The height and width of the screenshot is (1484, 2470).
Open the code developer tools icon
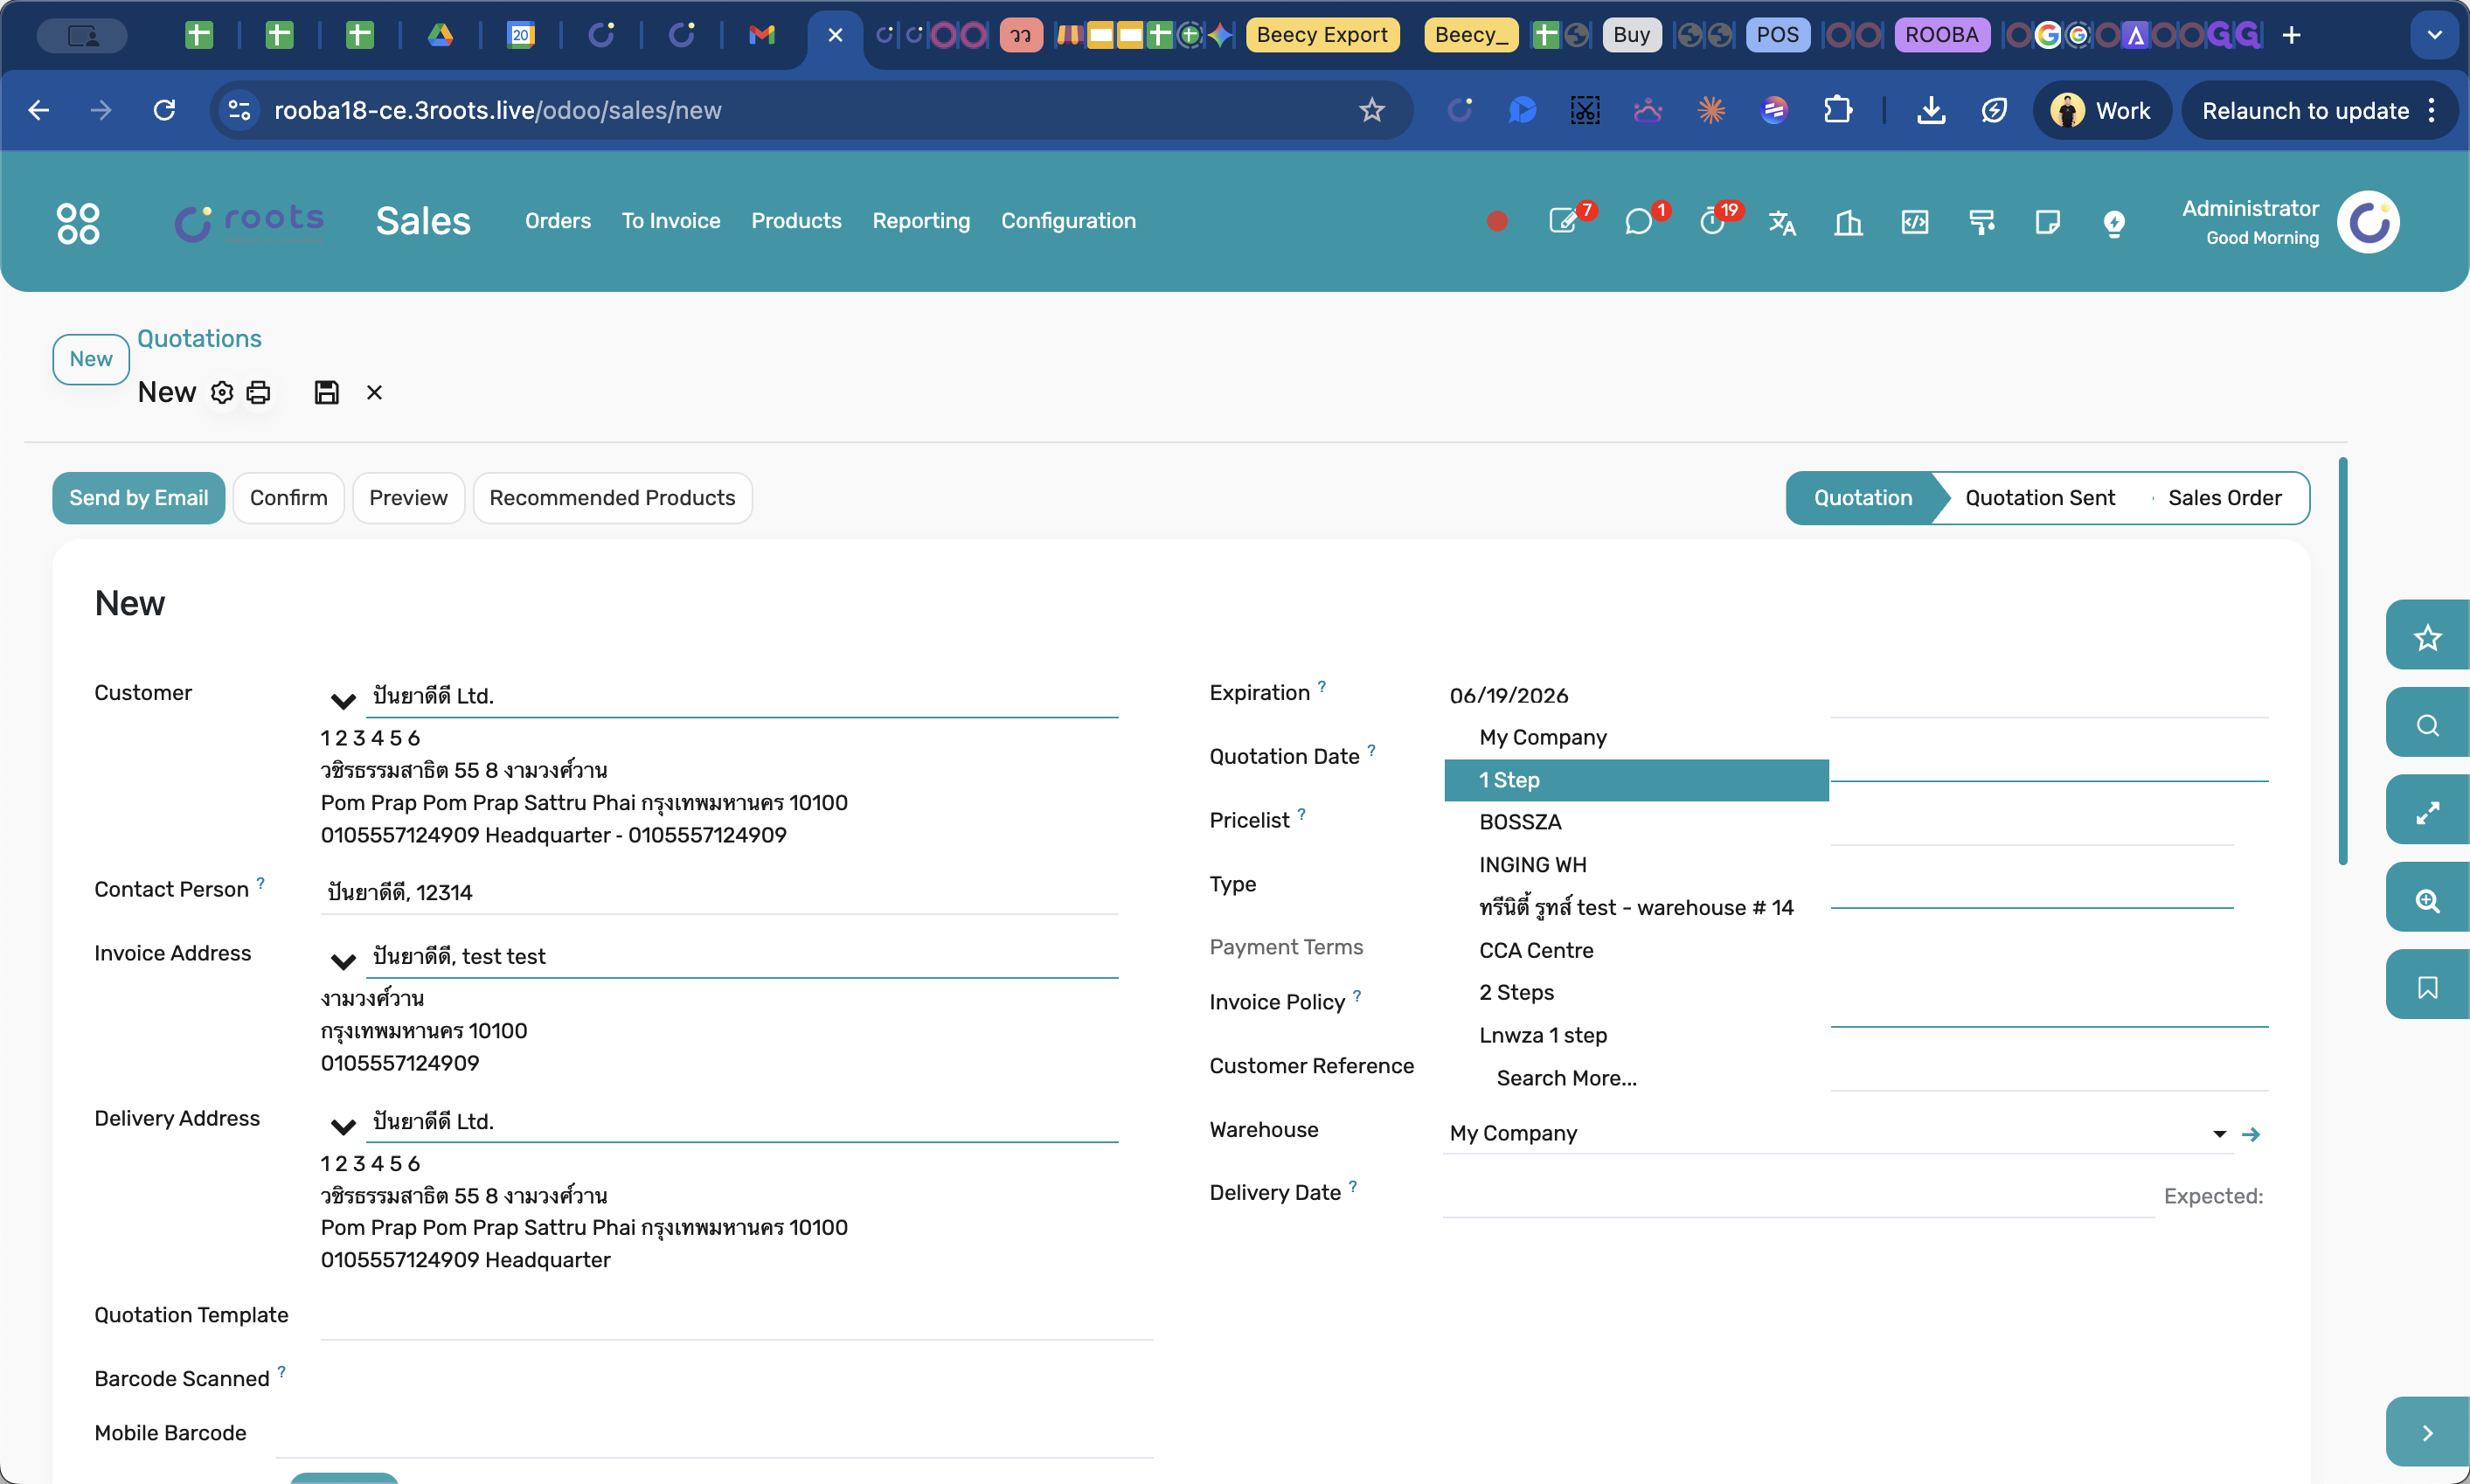pyautogui.click(x=1915, y=222)
